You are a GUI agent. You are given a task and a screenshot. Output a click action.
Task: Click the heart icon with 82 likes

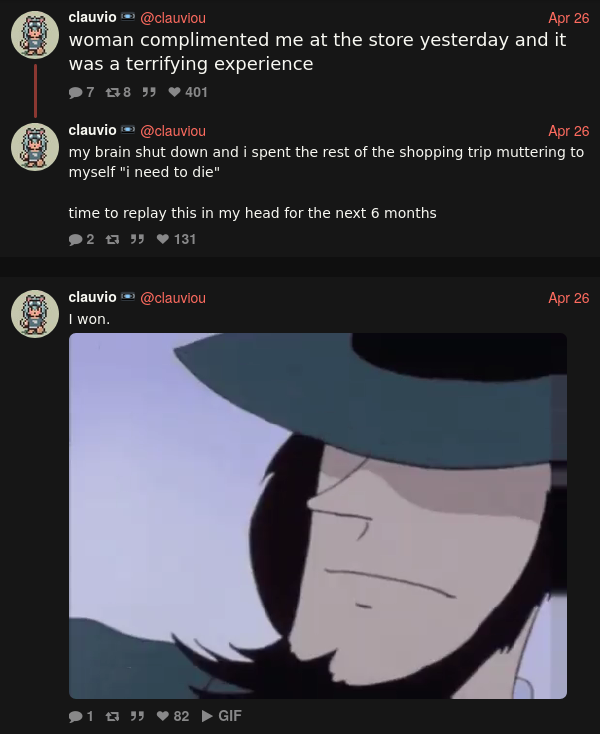(162, 716)
